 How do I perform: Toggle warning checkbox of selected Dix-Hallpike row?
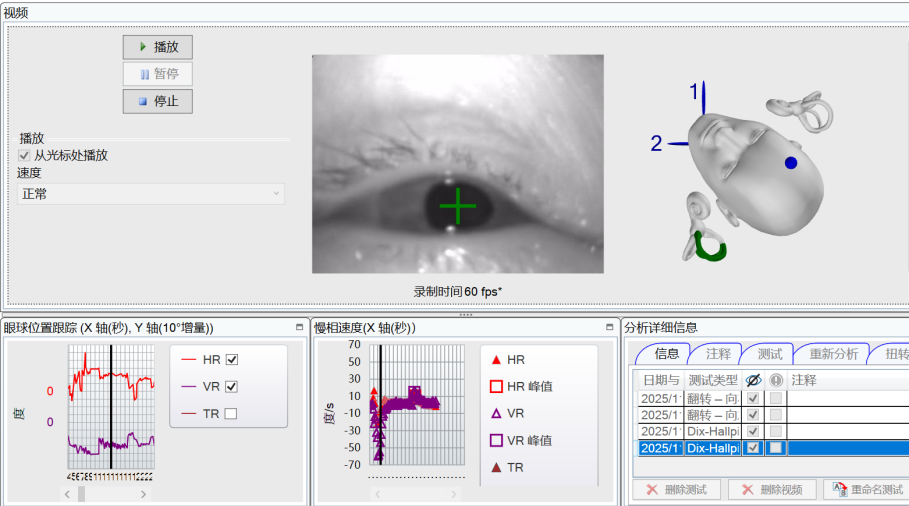[776, 448]
